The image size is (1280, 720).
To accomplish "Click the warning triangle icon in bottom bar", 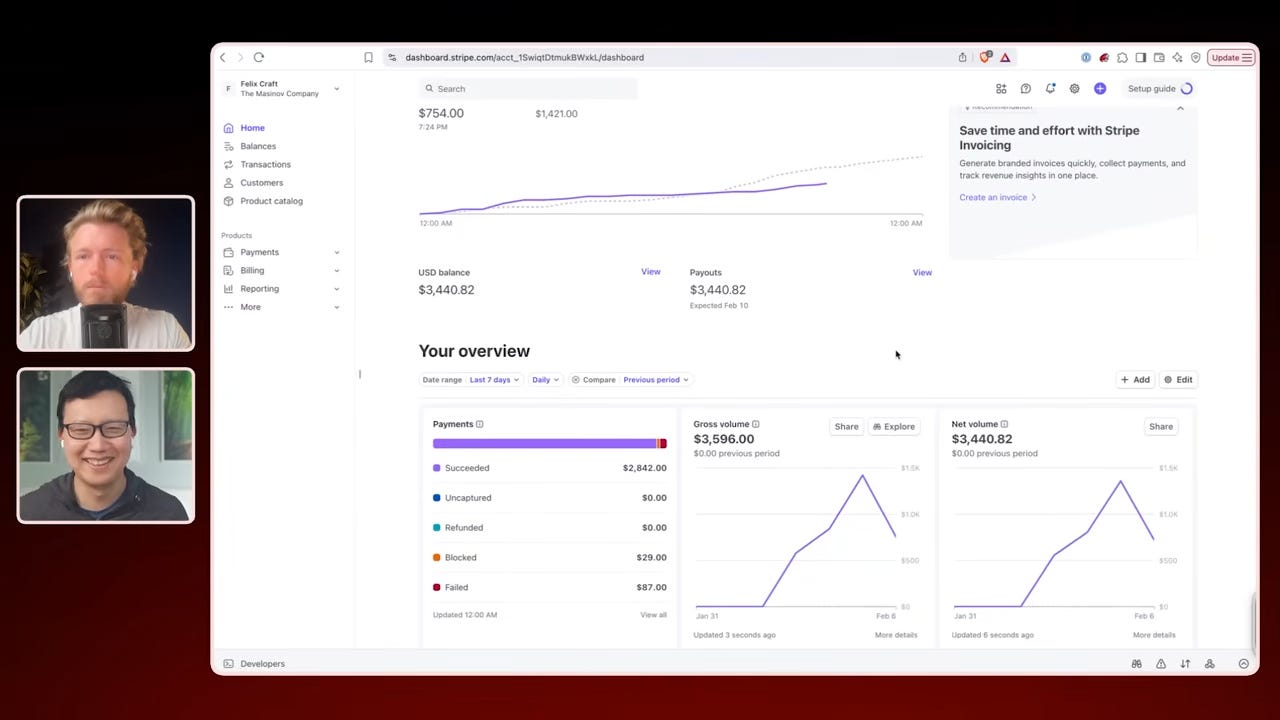I will point(1161,663).
